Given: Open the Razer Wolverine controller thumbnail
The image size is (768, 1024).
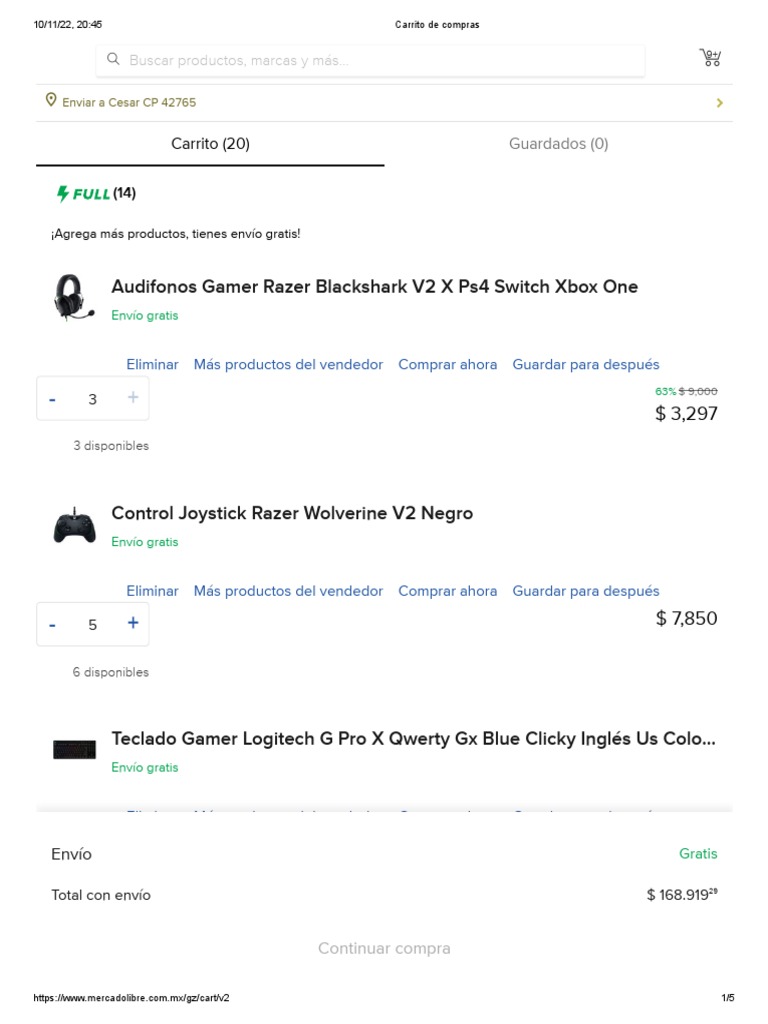Looking at the screenshot, I should tap(75, 525).
